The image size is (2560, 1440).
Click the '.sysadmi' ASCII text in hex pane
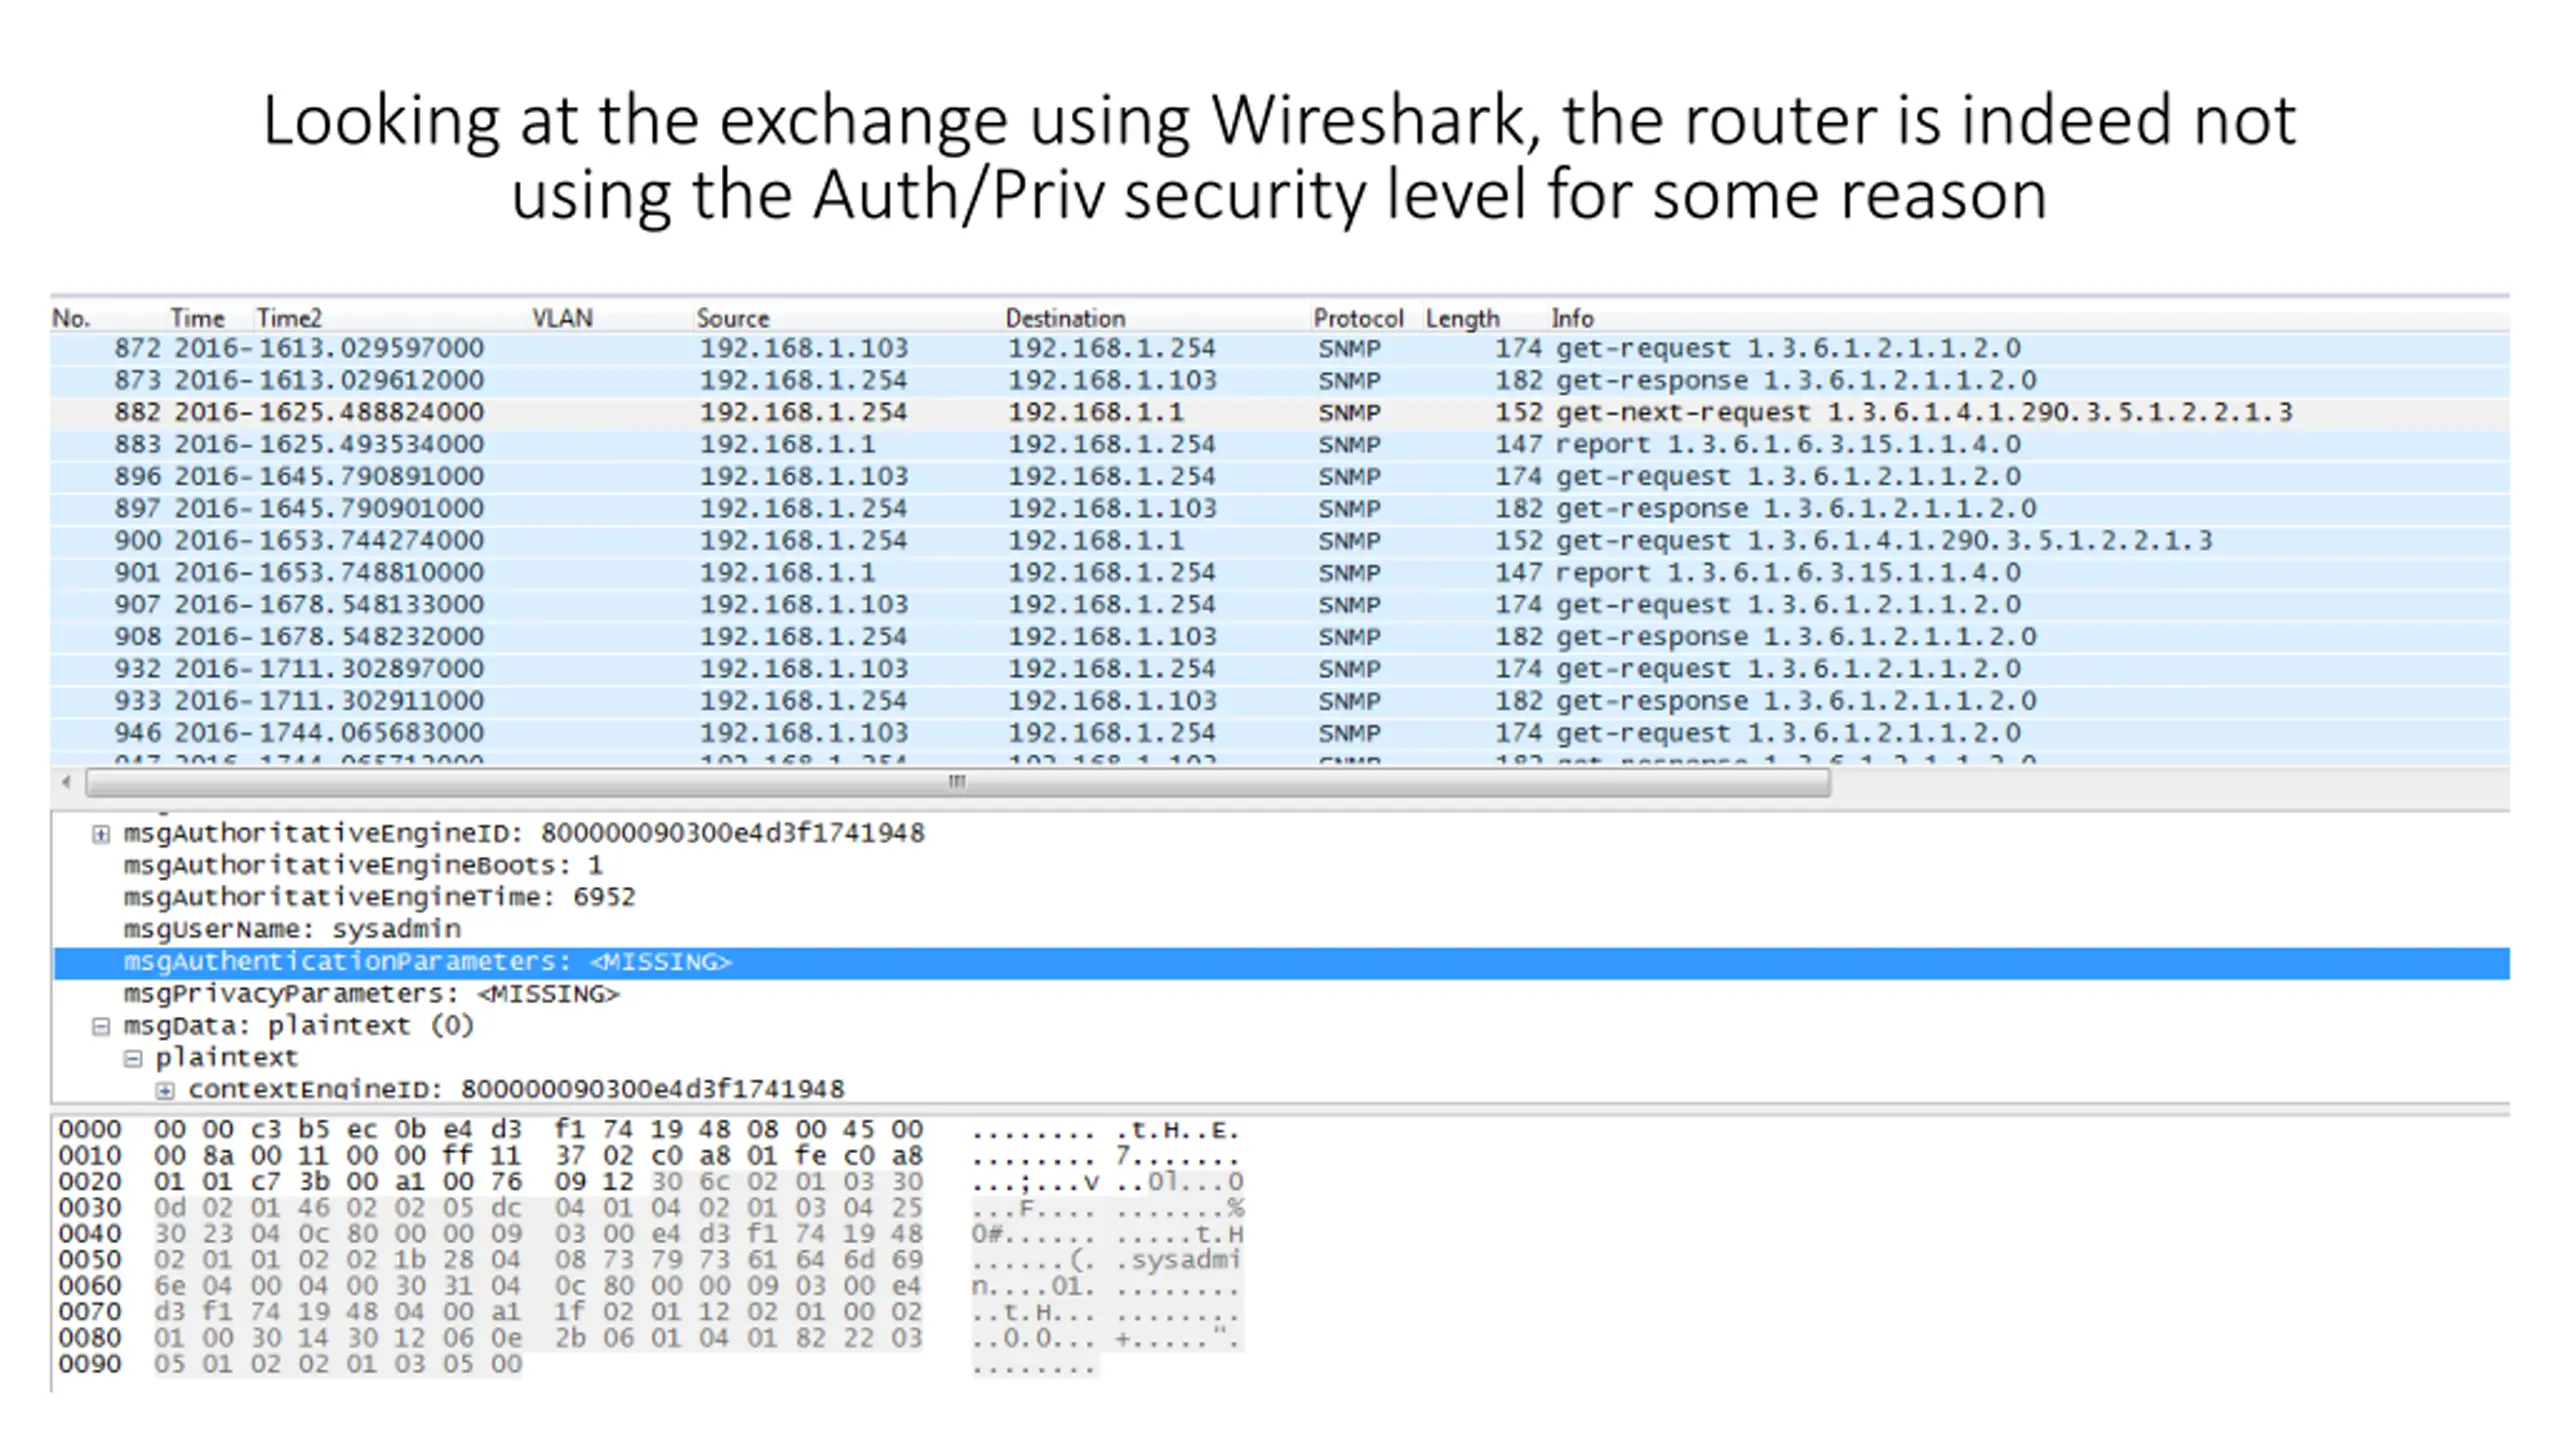point(1179,1261)
